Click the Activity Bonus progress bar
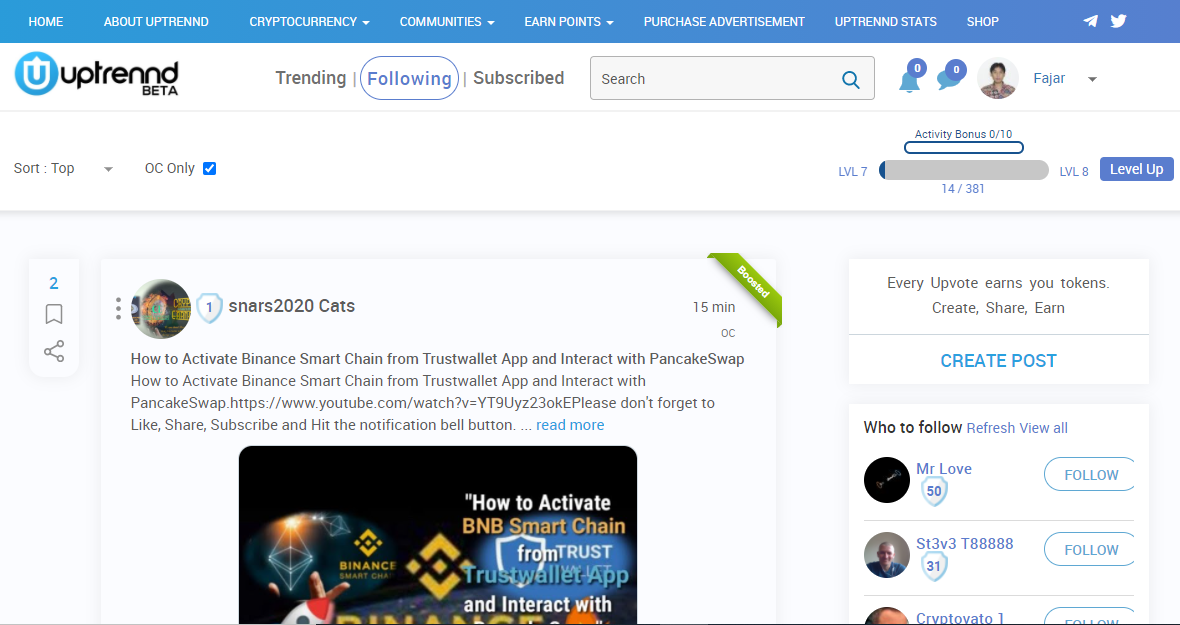1180x625 pixels. point(963,147)
